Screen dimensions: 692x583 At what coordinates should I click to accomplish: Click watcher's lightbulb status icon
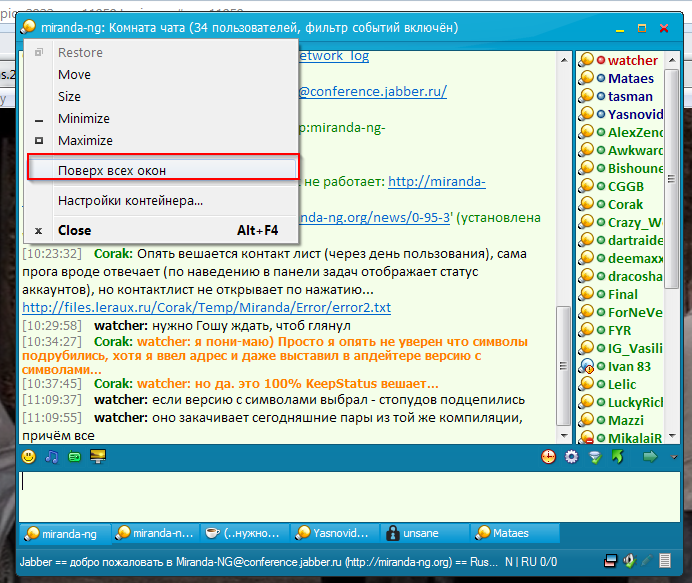click(x=586, y=59)
